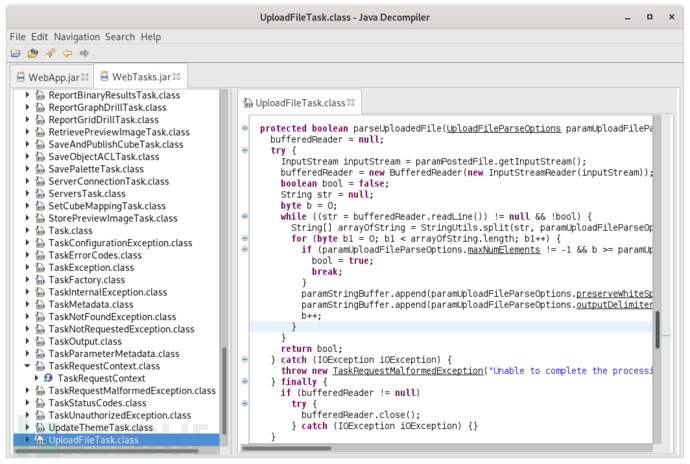Collapse the while loop fold marker
690x464 pixels.
pos(245,216)
